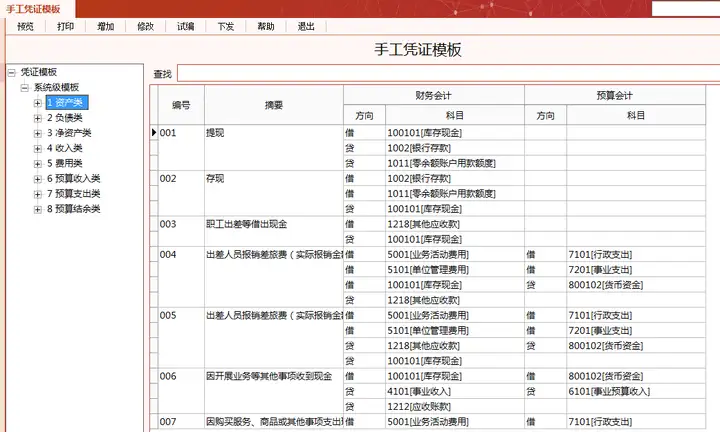The width and height of the screenshot is (720, 432).
Task: Select 7 预算支出类 in the tree
Action: [x=73, y=194]
